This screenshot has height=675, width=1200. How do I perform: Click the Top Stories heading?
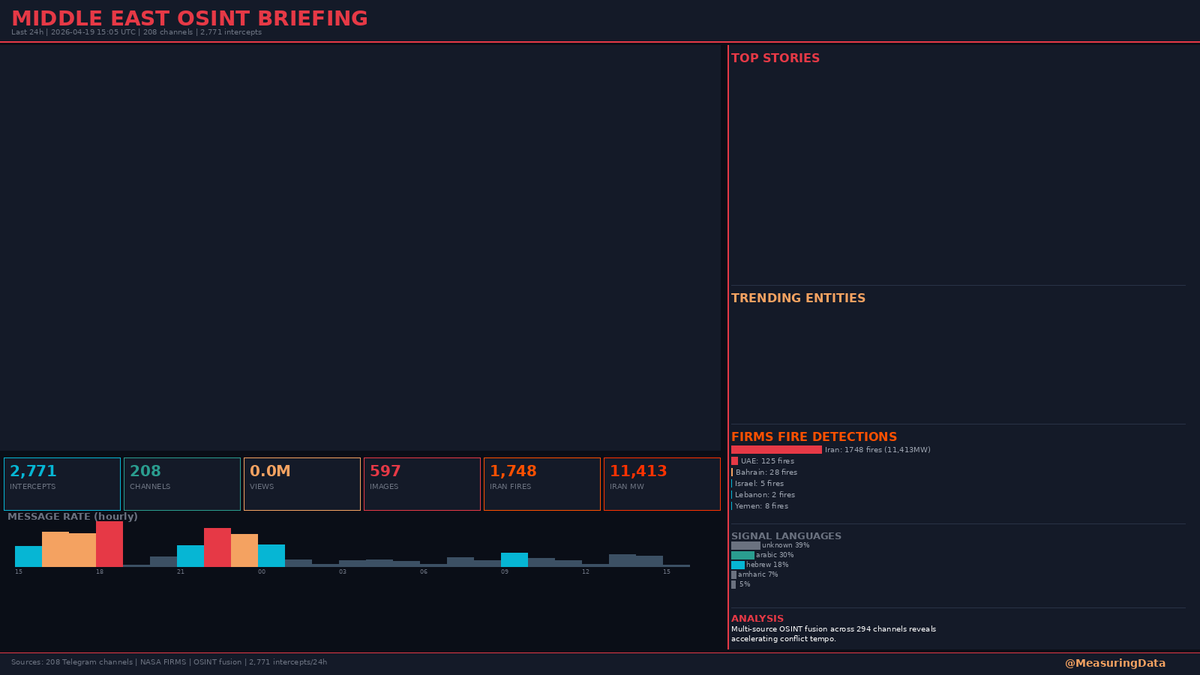point(775,58)
